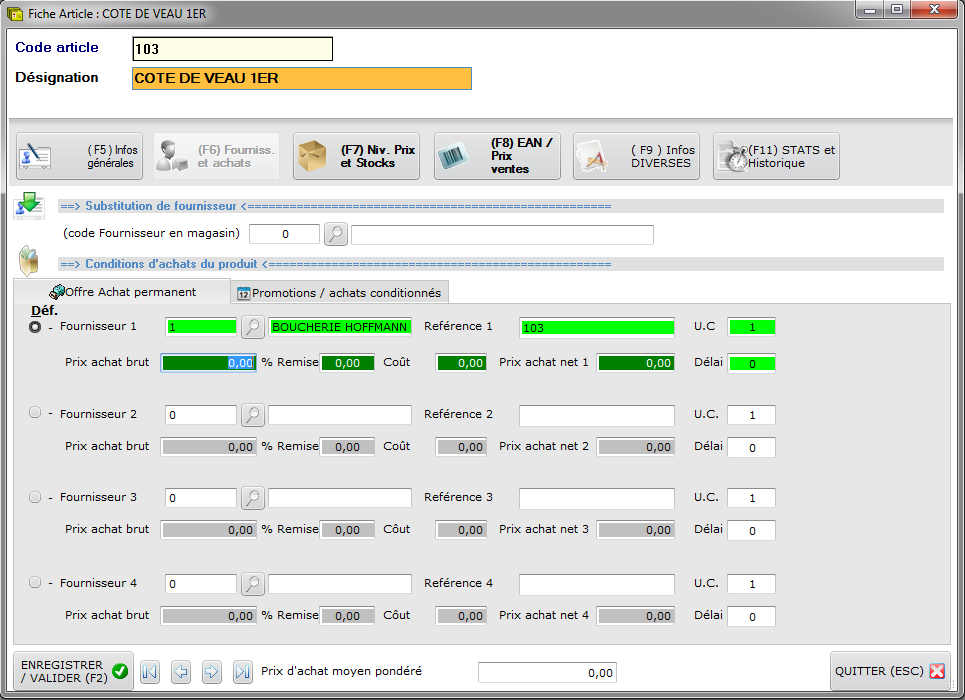Choose Fournisseur 3 as default supplier
The image size is (965, 700).
pos(36,497)
